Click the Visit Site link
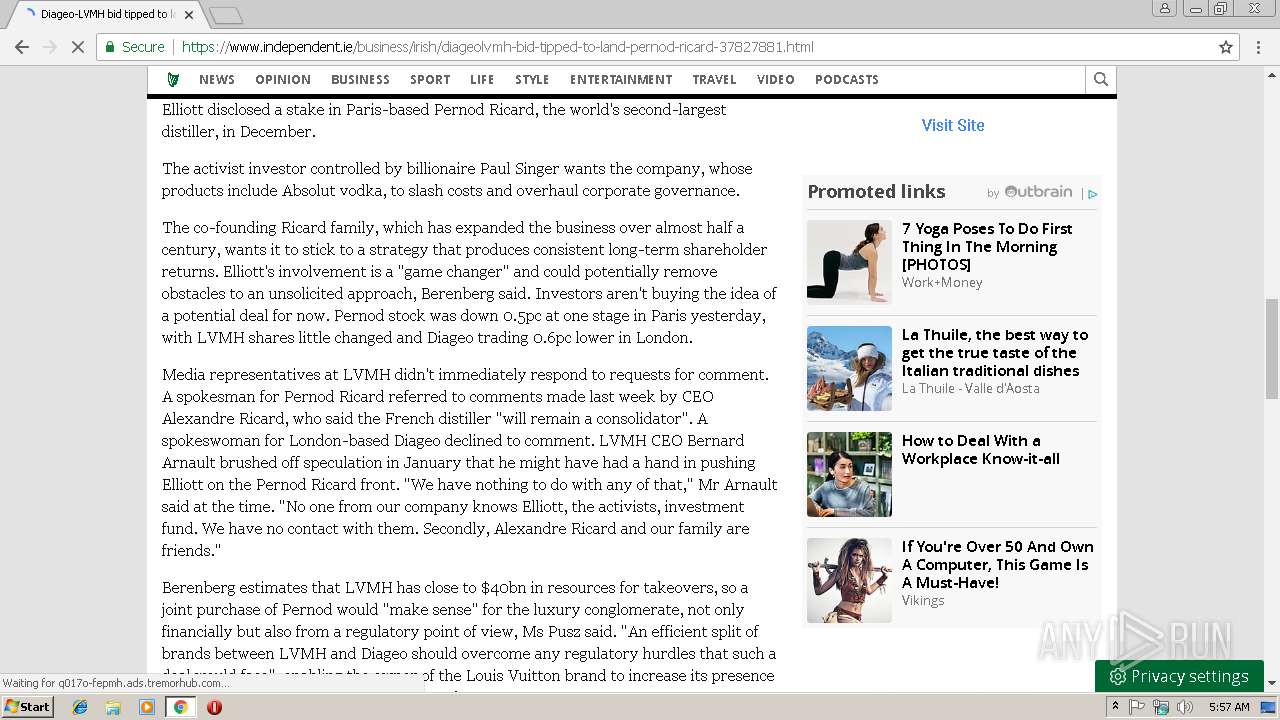This screenshot has width=1280, height=720. (x=953, y=125)
